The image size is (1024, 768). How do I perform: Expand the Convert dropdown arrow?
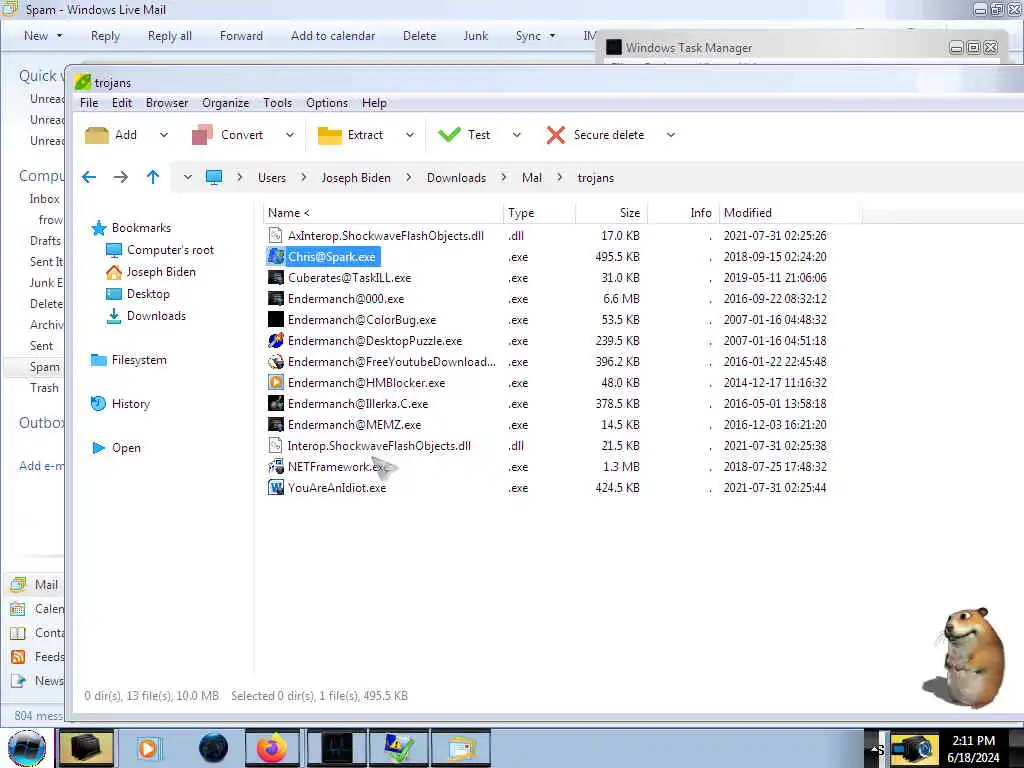[x=290, y=135]
